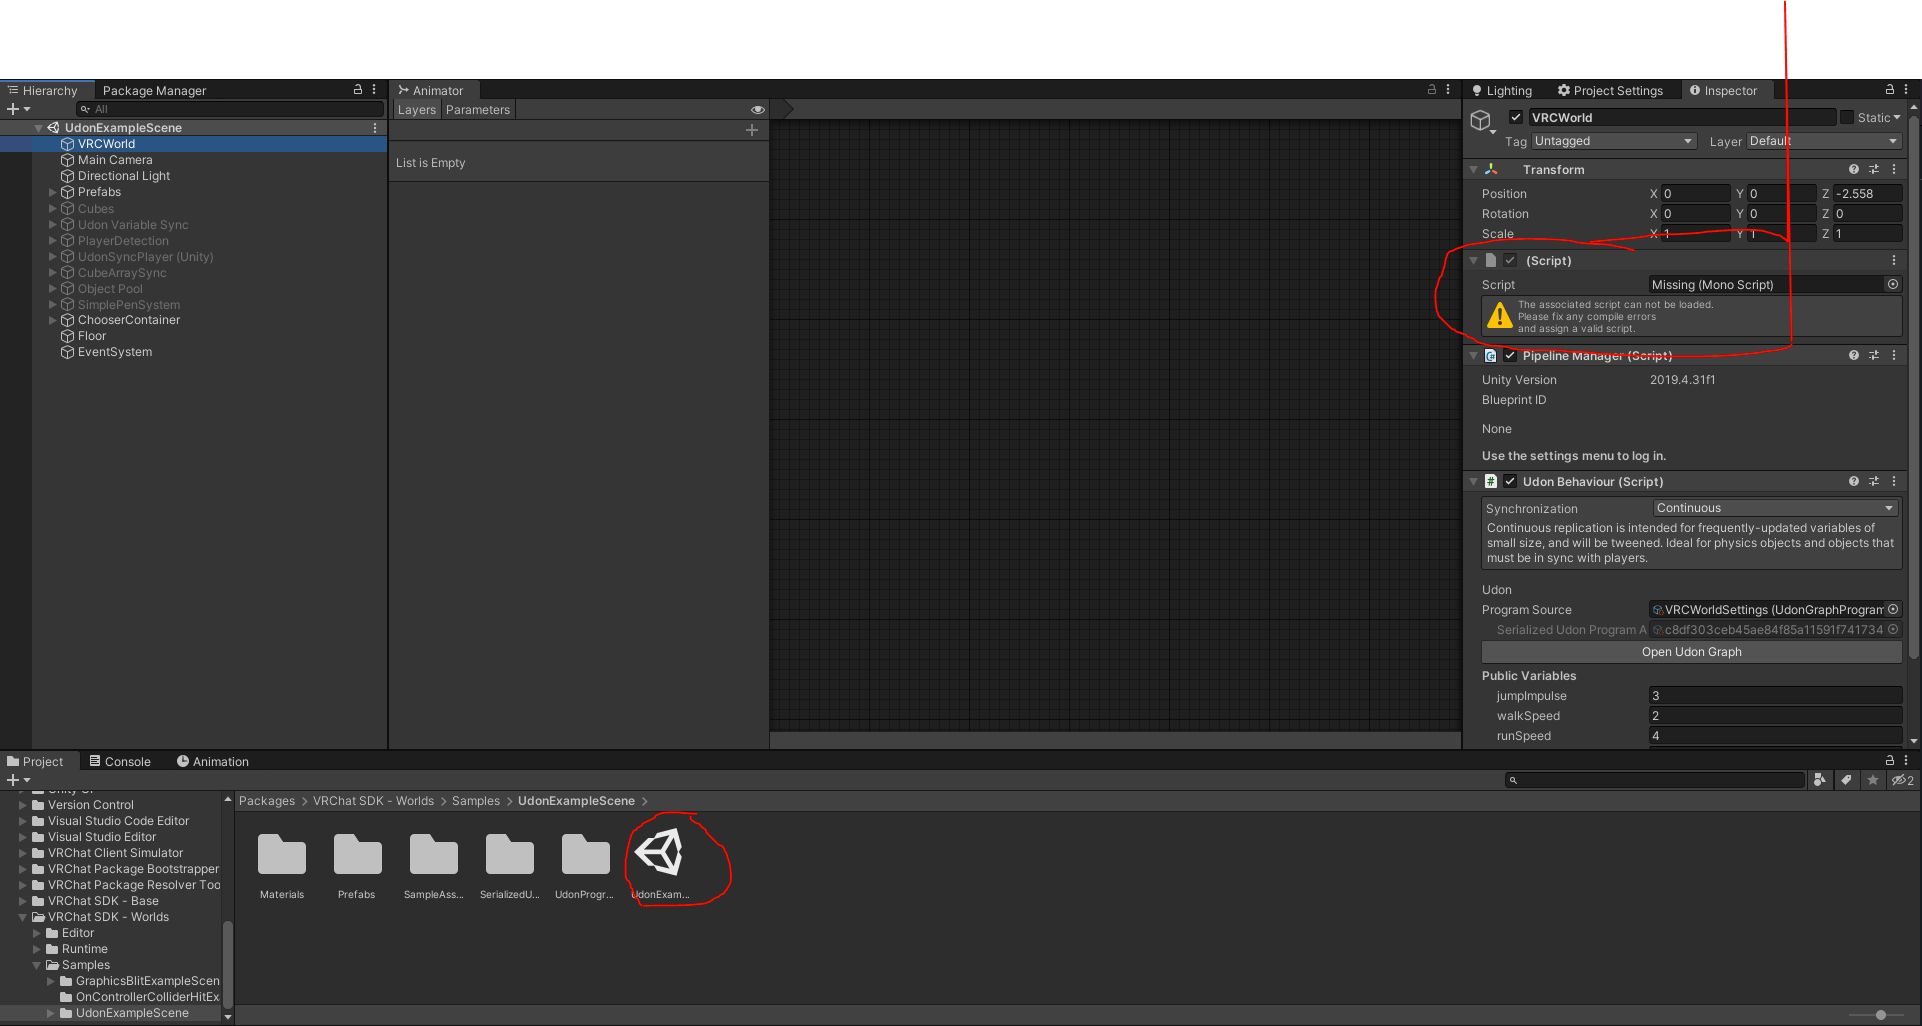The width and height of the screenshot is (1922, 1026).
Task: Open the Program Source object picker
Action: pyautogui.click(x=1892, y=609)
